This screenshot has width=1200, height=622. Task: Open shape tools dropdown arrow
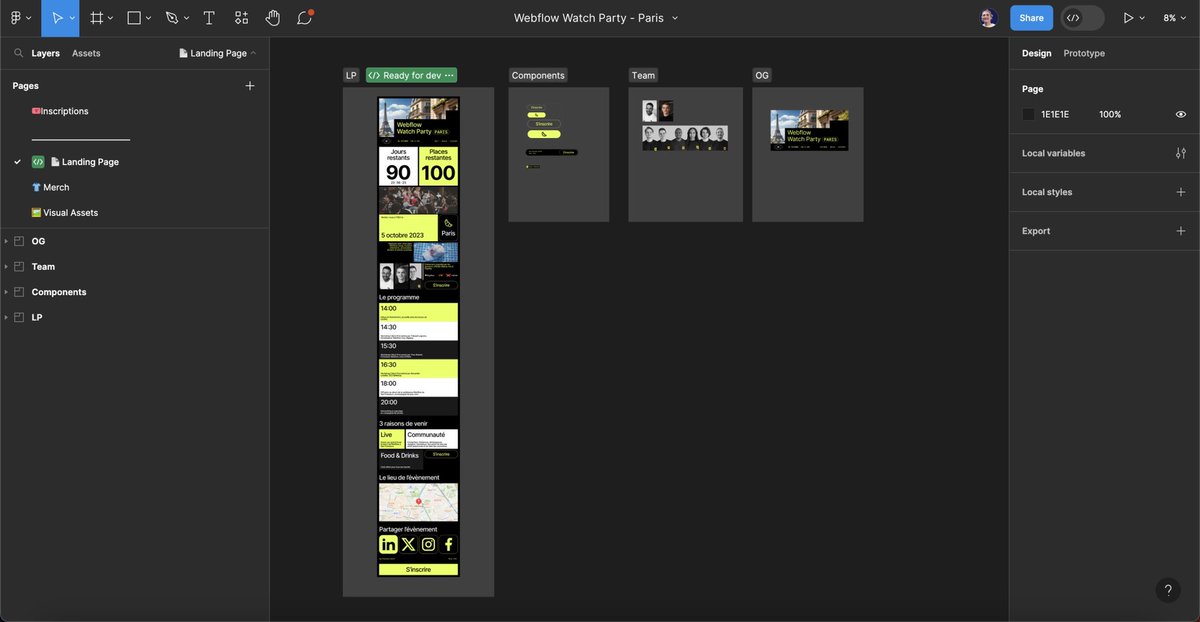click(148, 18)
